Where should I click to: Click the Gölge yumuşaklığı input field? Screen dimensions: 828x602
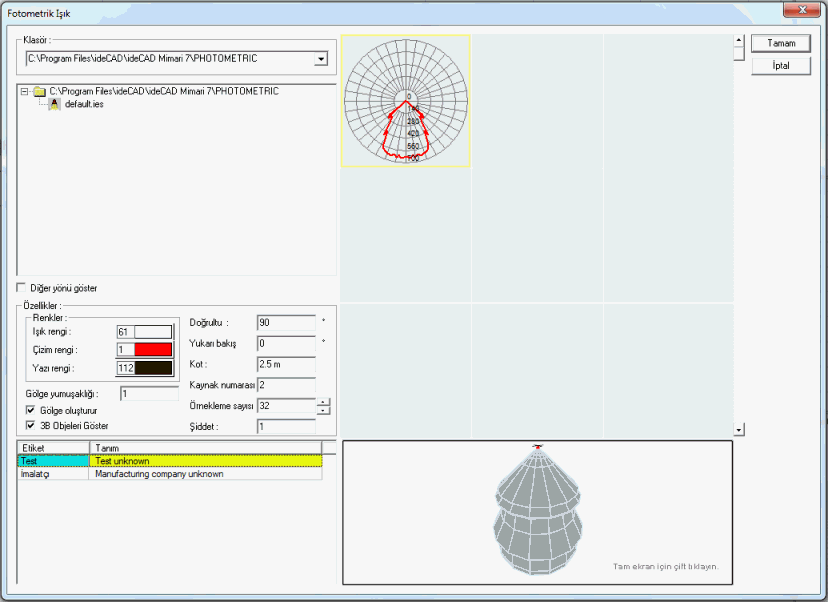pos(149,394)
